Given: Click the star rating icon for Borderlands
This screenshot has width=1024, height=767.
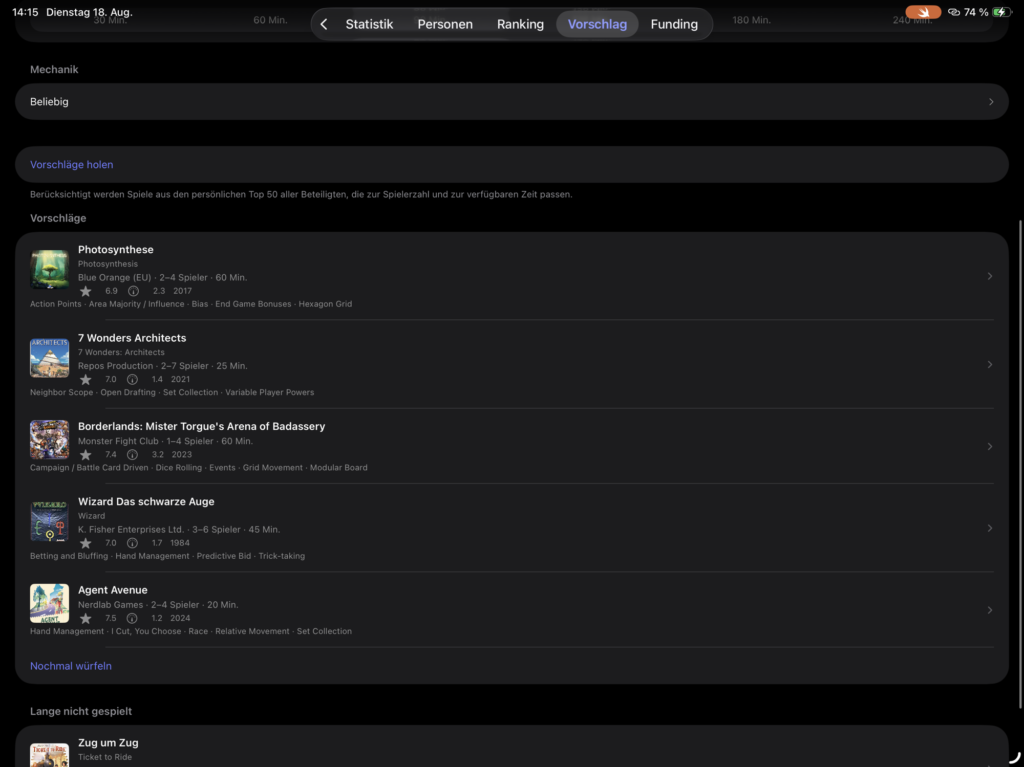Looking at the screenshot, I should 86,454.
